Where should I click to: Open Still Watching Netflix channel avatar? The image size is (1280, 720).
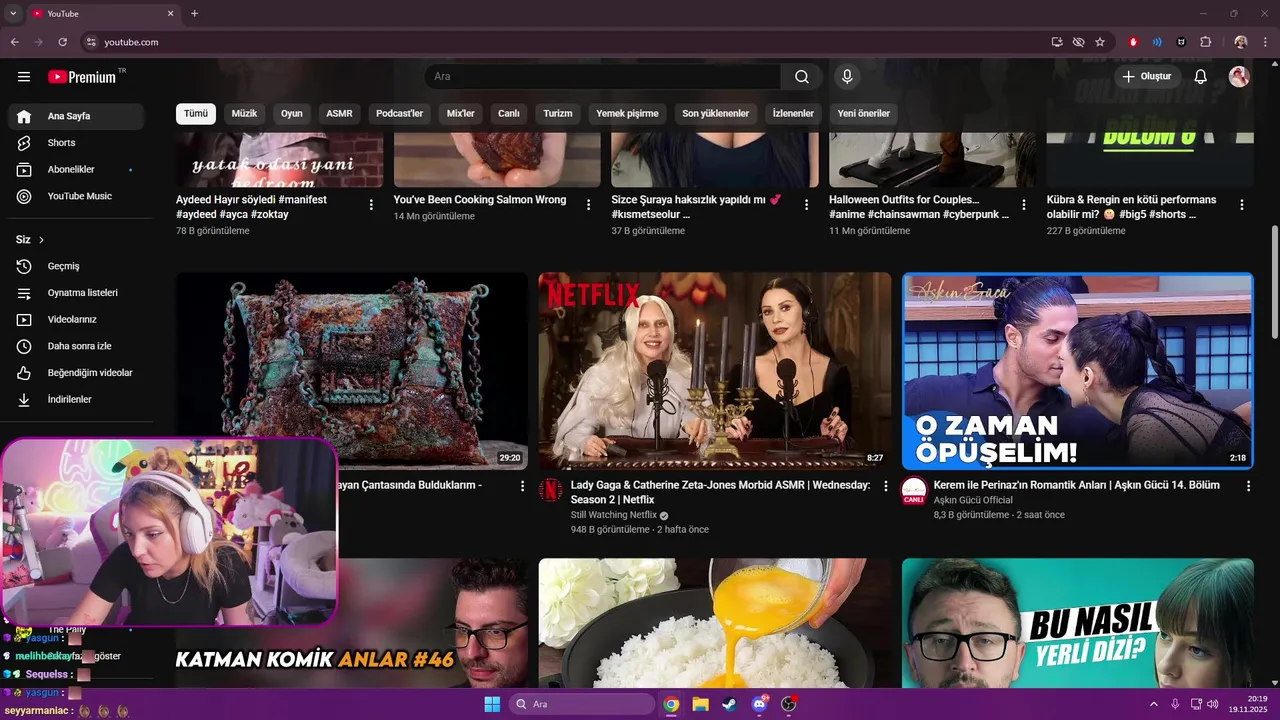(x=551, y=491)
